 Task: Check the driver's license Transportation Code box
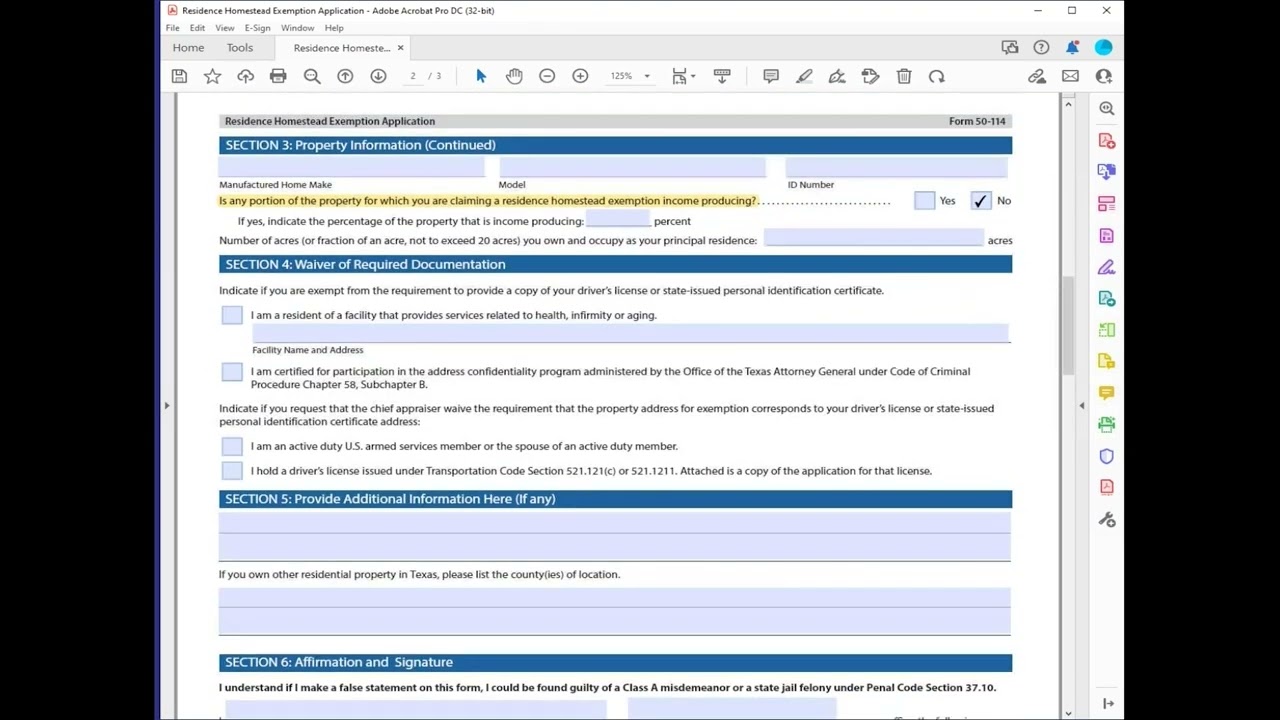click(x=232, y=471)
